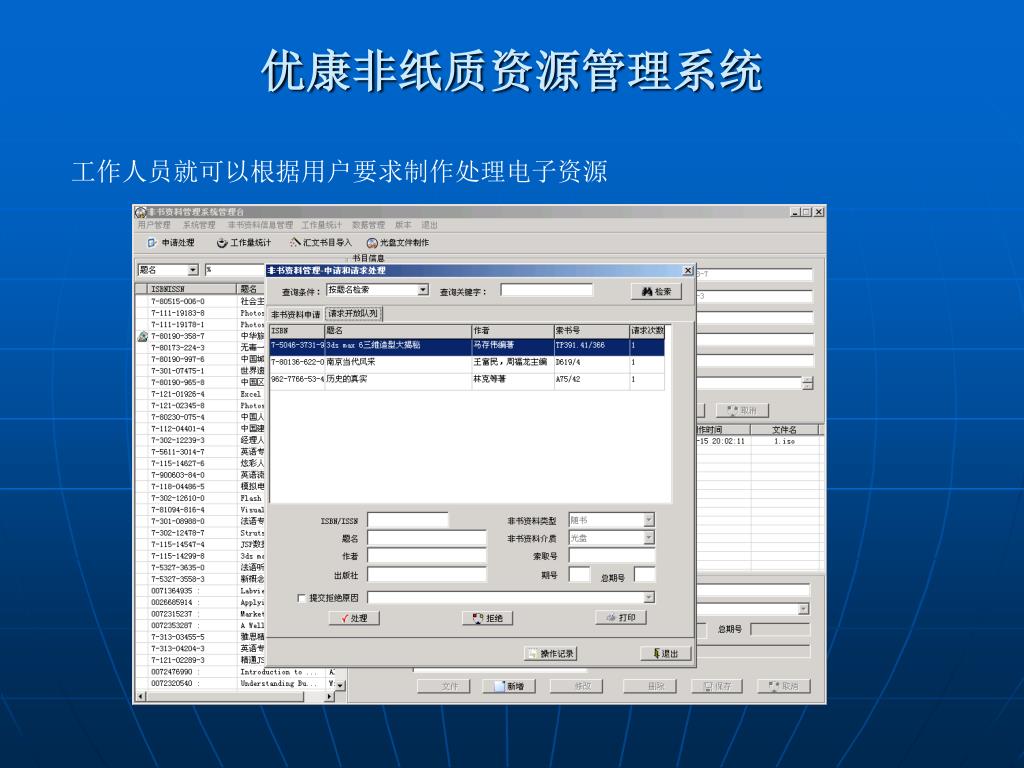Click 1.iso file name cell
The height and width of the screenshot is (768, 1024).
click(785, 441)
